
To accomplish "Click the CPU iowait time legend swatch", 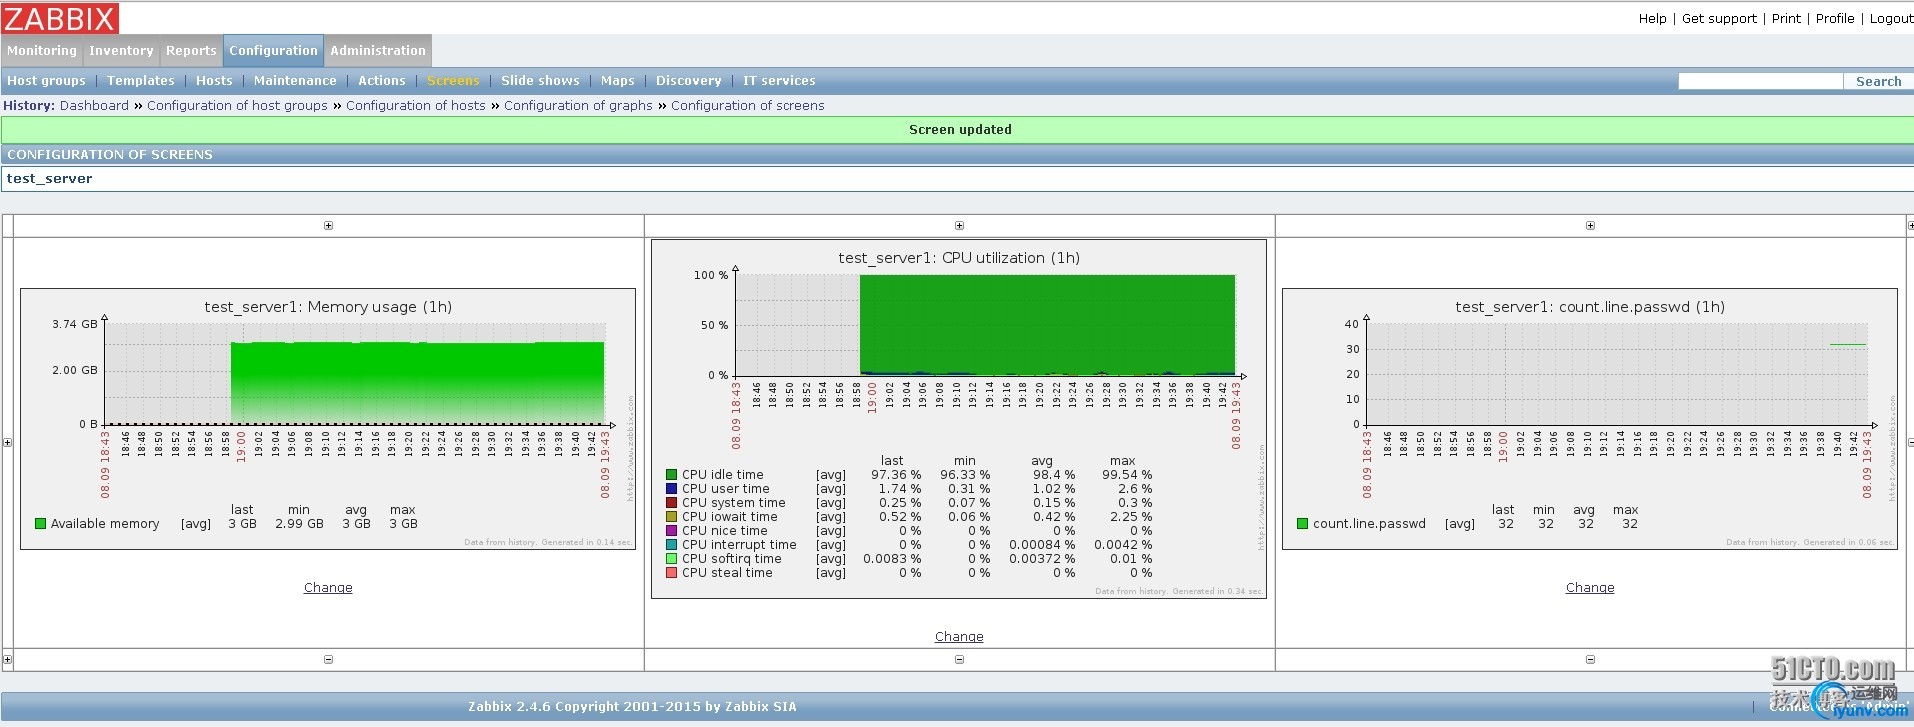I will tap(672, 517).
